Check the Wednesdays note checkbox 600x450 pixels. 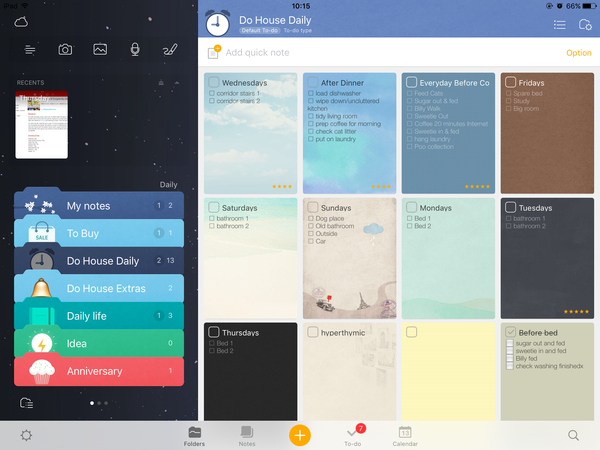(x=214, y=82)
